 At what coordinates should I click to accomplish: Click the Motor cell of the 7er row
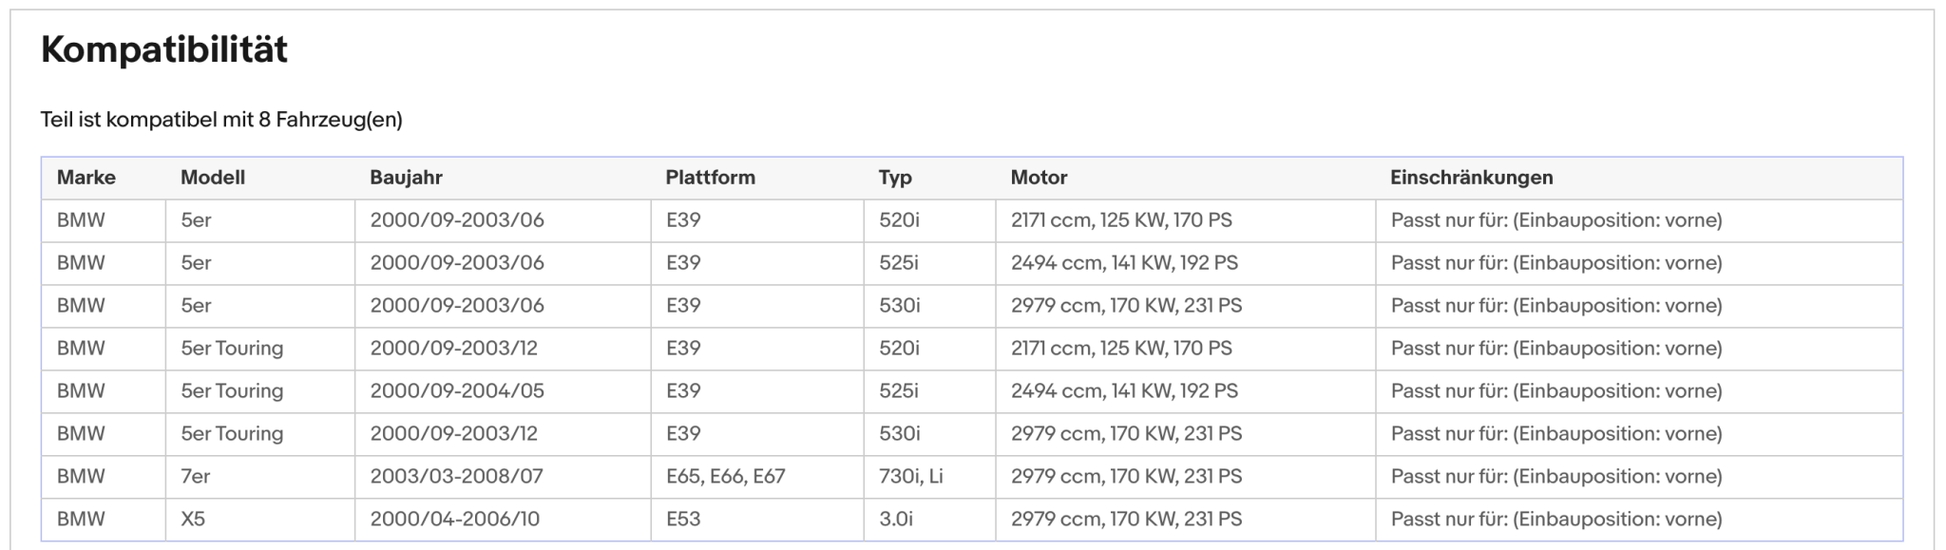pyautogui.click(x=1185, y=477)
